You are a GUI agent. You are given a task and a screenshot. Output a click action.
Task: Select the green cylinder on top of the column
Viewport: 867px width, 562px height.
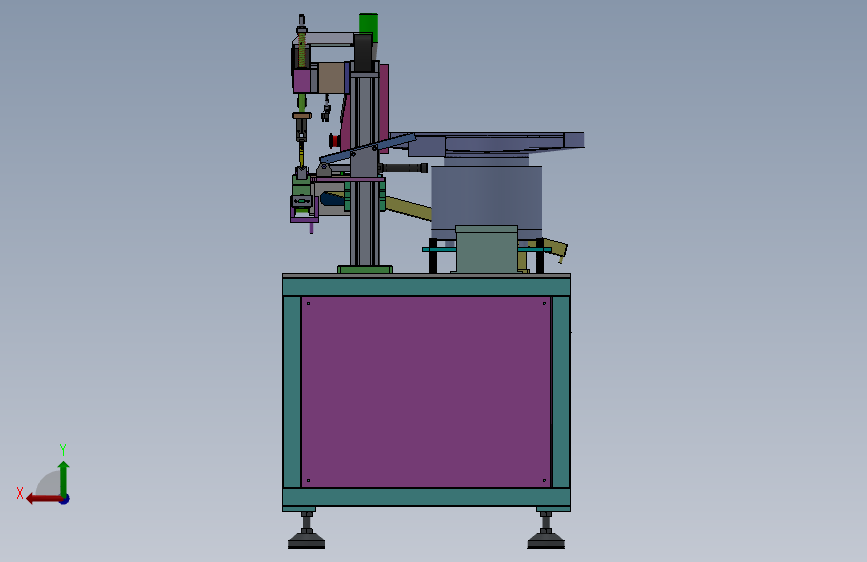click(x=368, y=27)
